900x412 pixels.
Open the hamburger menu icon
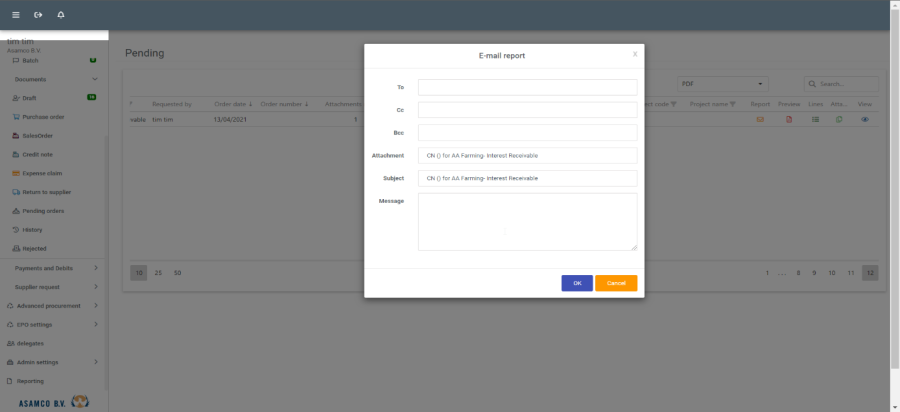click(15, 15)
